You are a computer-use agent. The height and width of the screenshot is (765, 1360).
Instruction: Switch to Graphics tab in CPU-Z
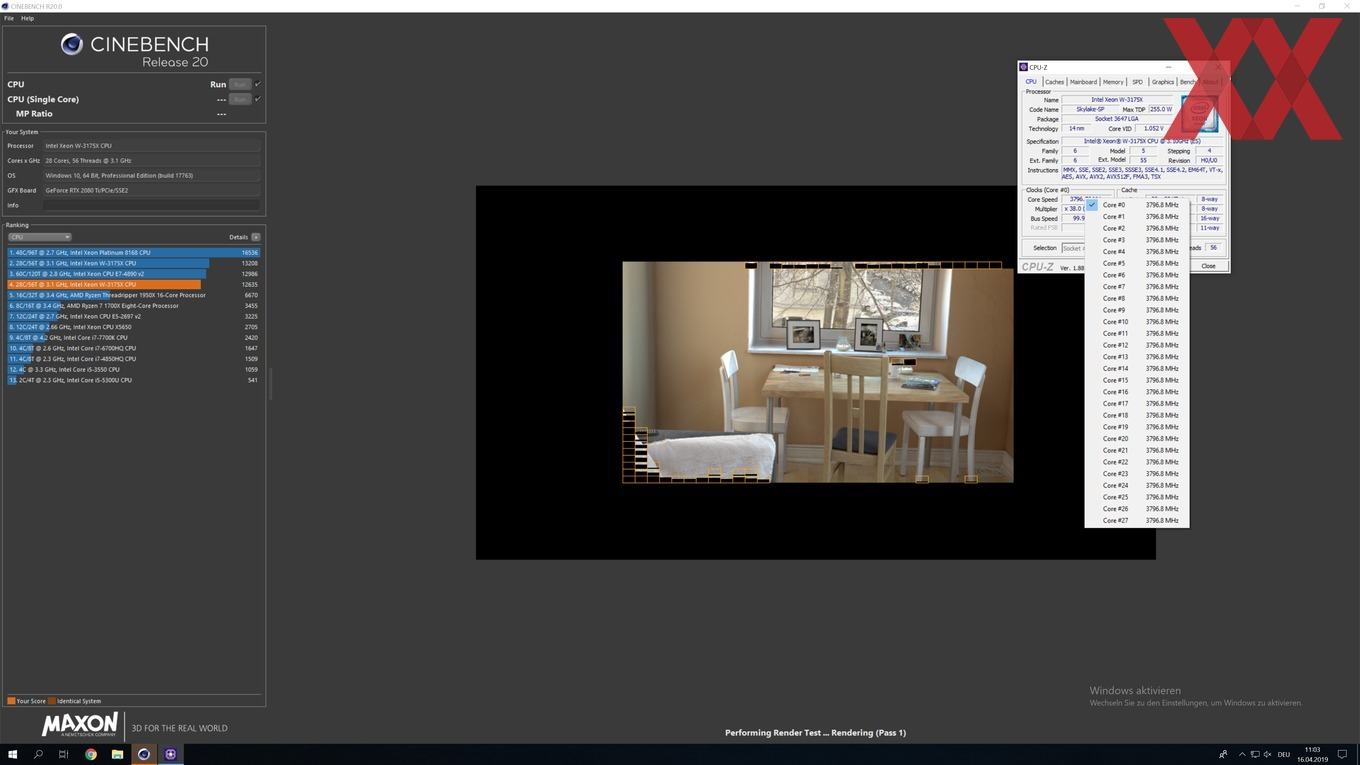(1162, 82)
